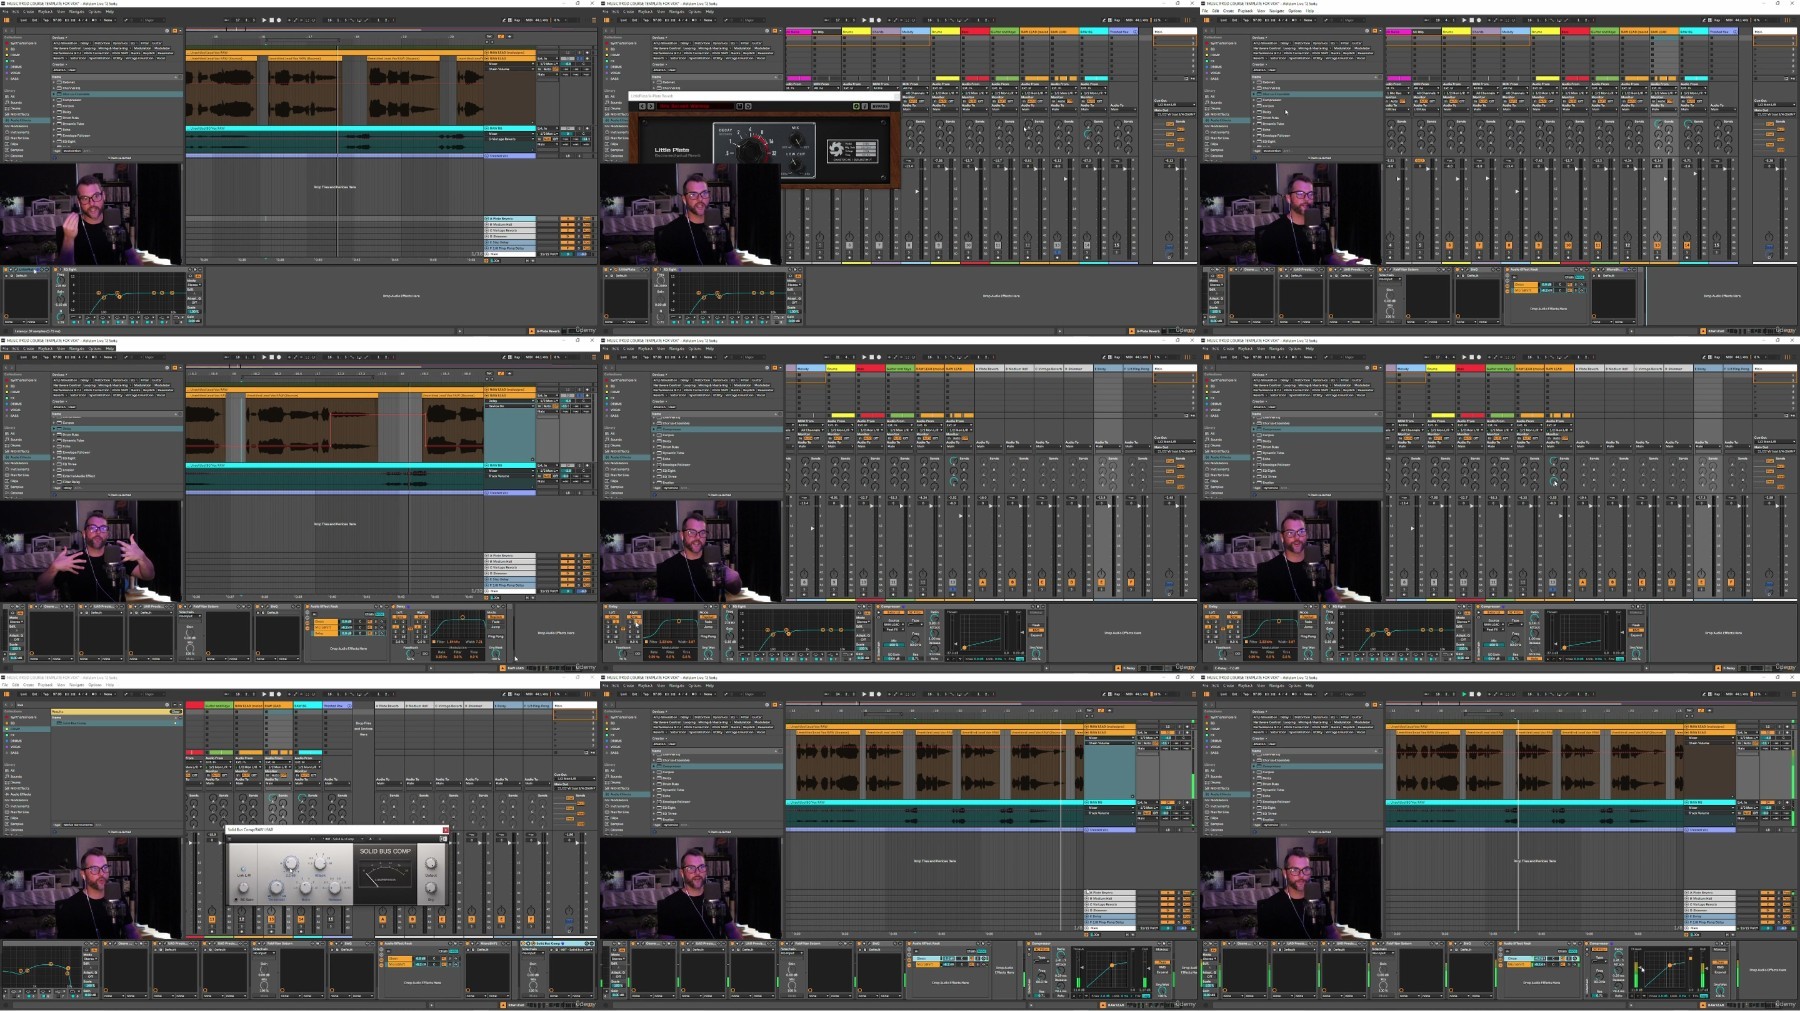Close the Solid Bus Comp plugin window
The width and height of the screenshot is (1800, 1011).
coord(445,830)
